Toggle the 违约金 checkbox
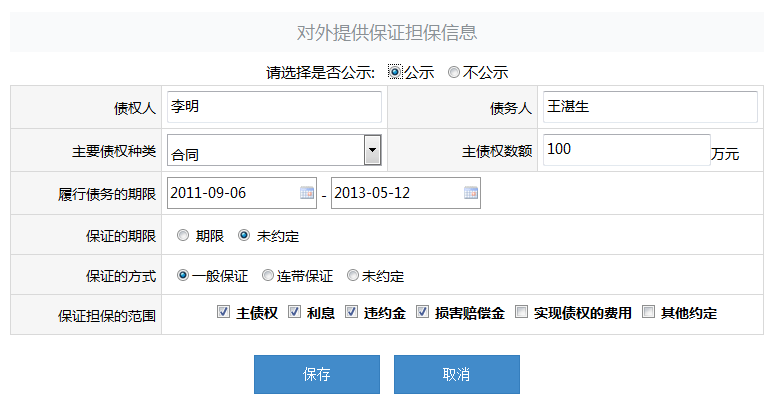The width and height of the screenshot is (770, 412). pyautogui.click(x=351, y=312)
